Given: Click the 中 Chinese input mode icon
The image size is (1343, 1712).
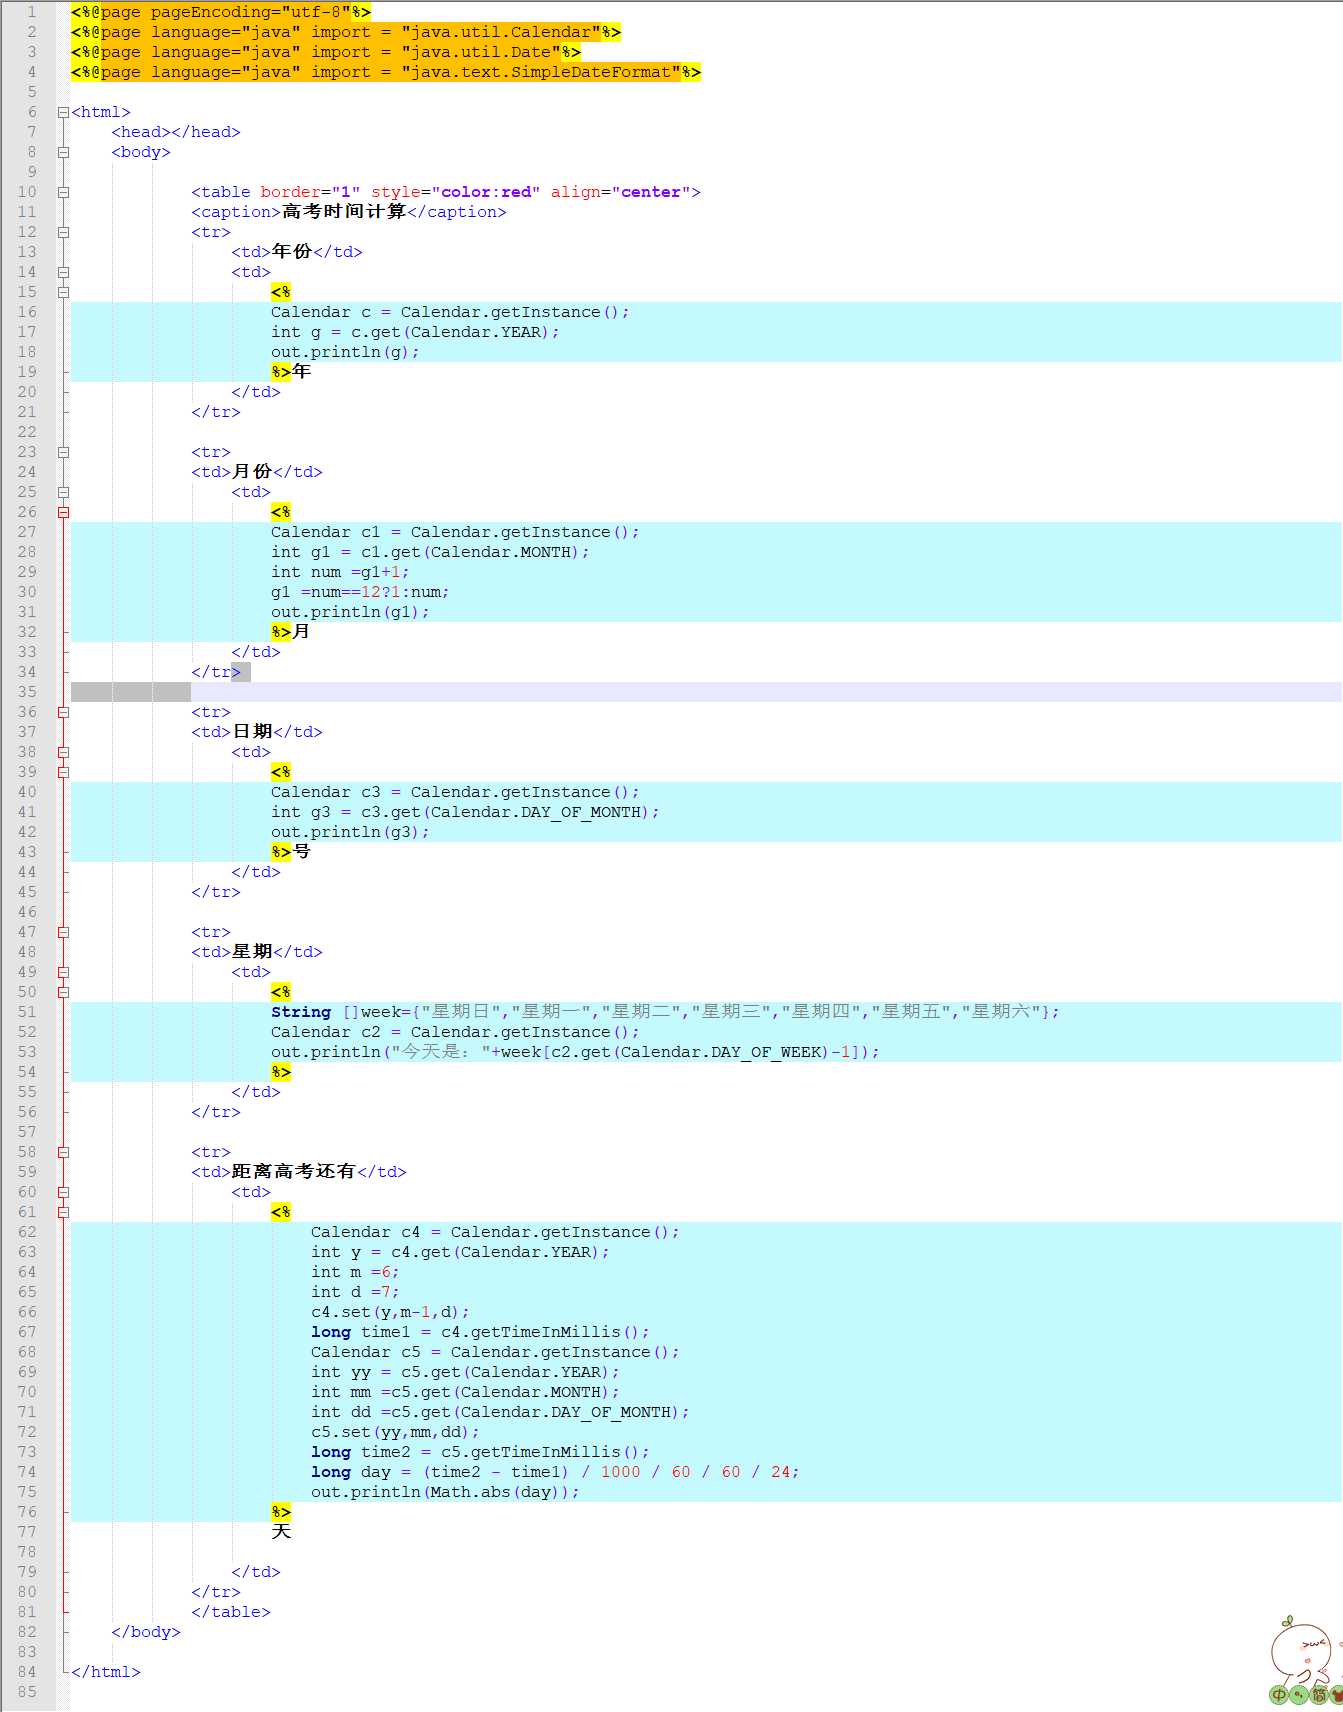Looking at the screenshot, I should pyautogui.click(x=1279, y=1695).
